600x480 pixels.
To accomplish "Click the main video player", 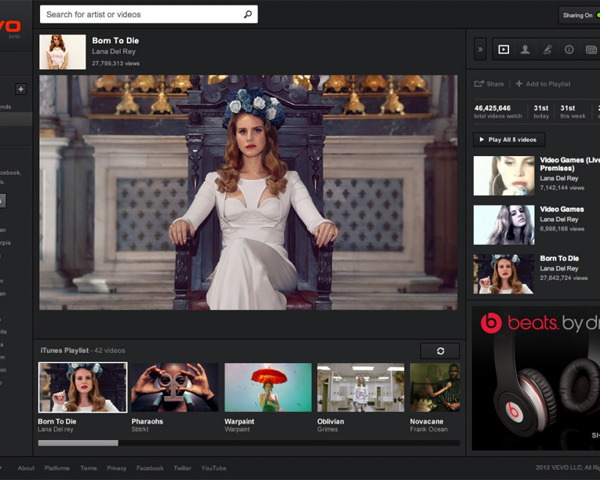I will point(248,192).
